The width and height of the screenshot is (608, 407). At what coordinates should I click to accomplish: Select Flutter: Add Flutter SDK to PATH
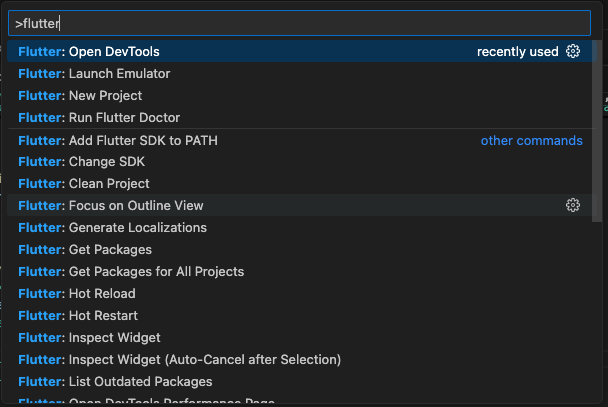click(x=302, y=140)
